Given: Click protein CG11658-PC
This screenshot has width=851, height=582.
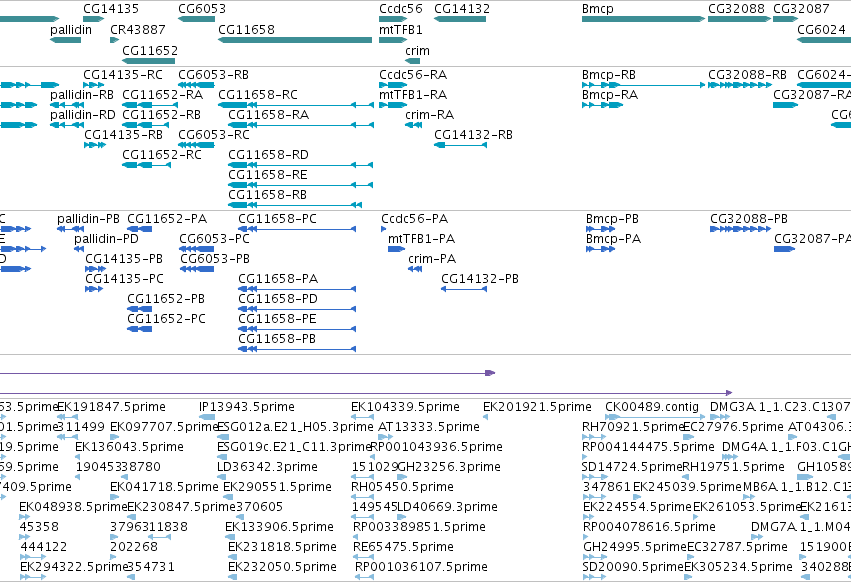Looking at the screenshot, I should point(297,229).
